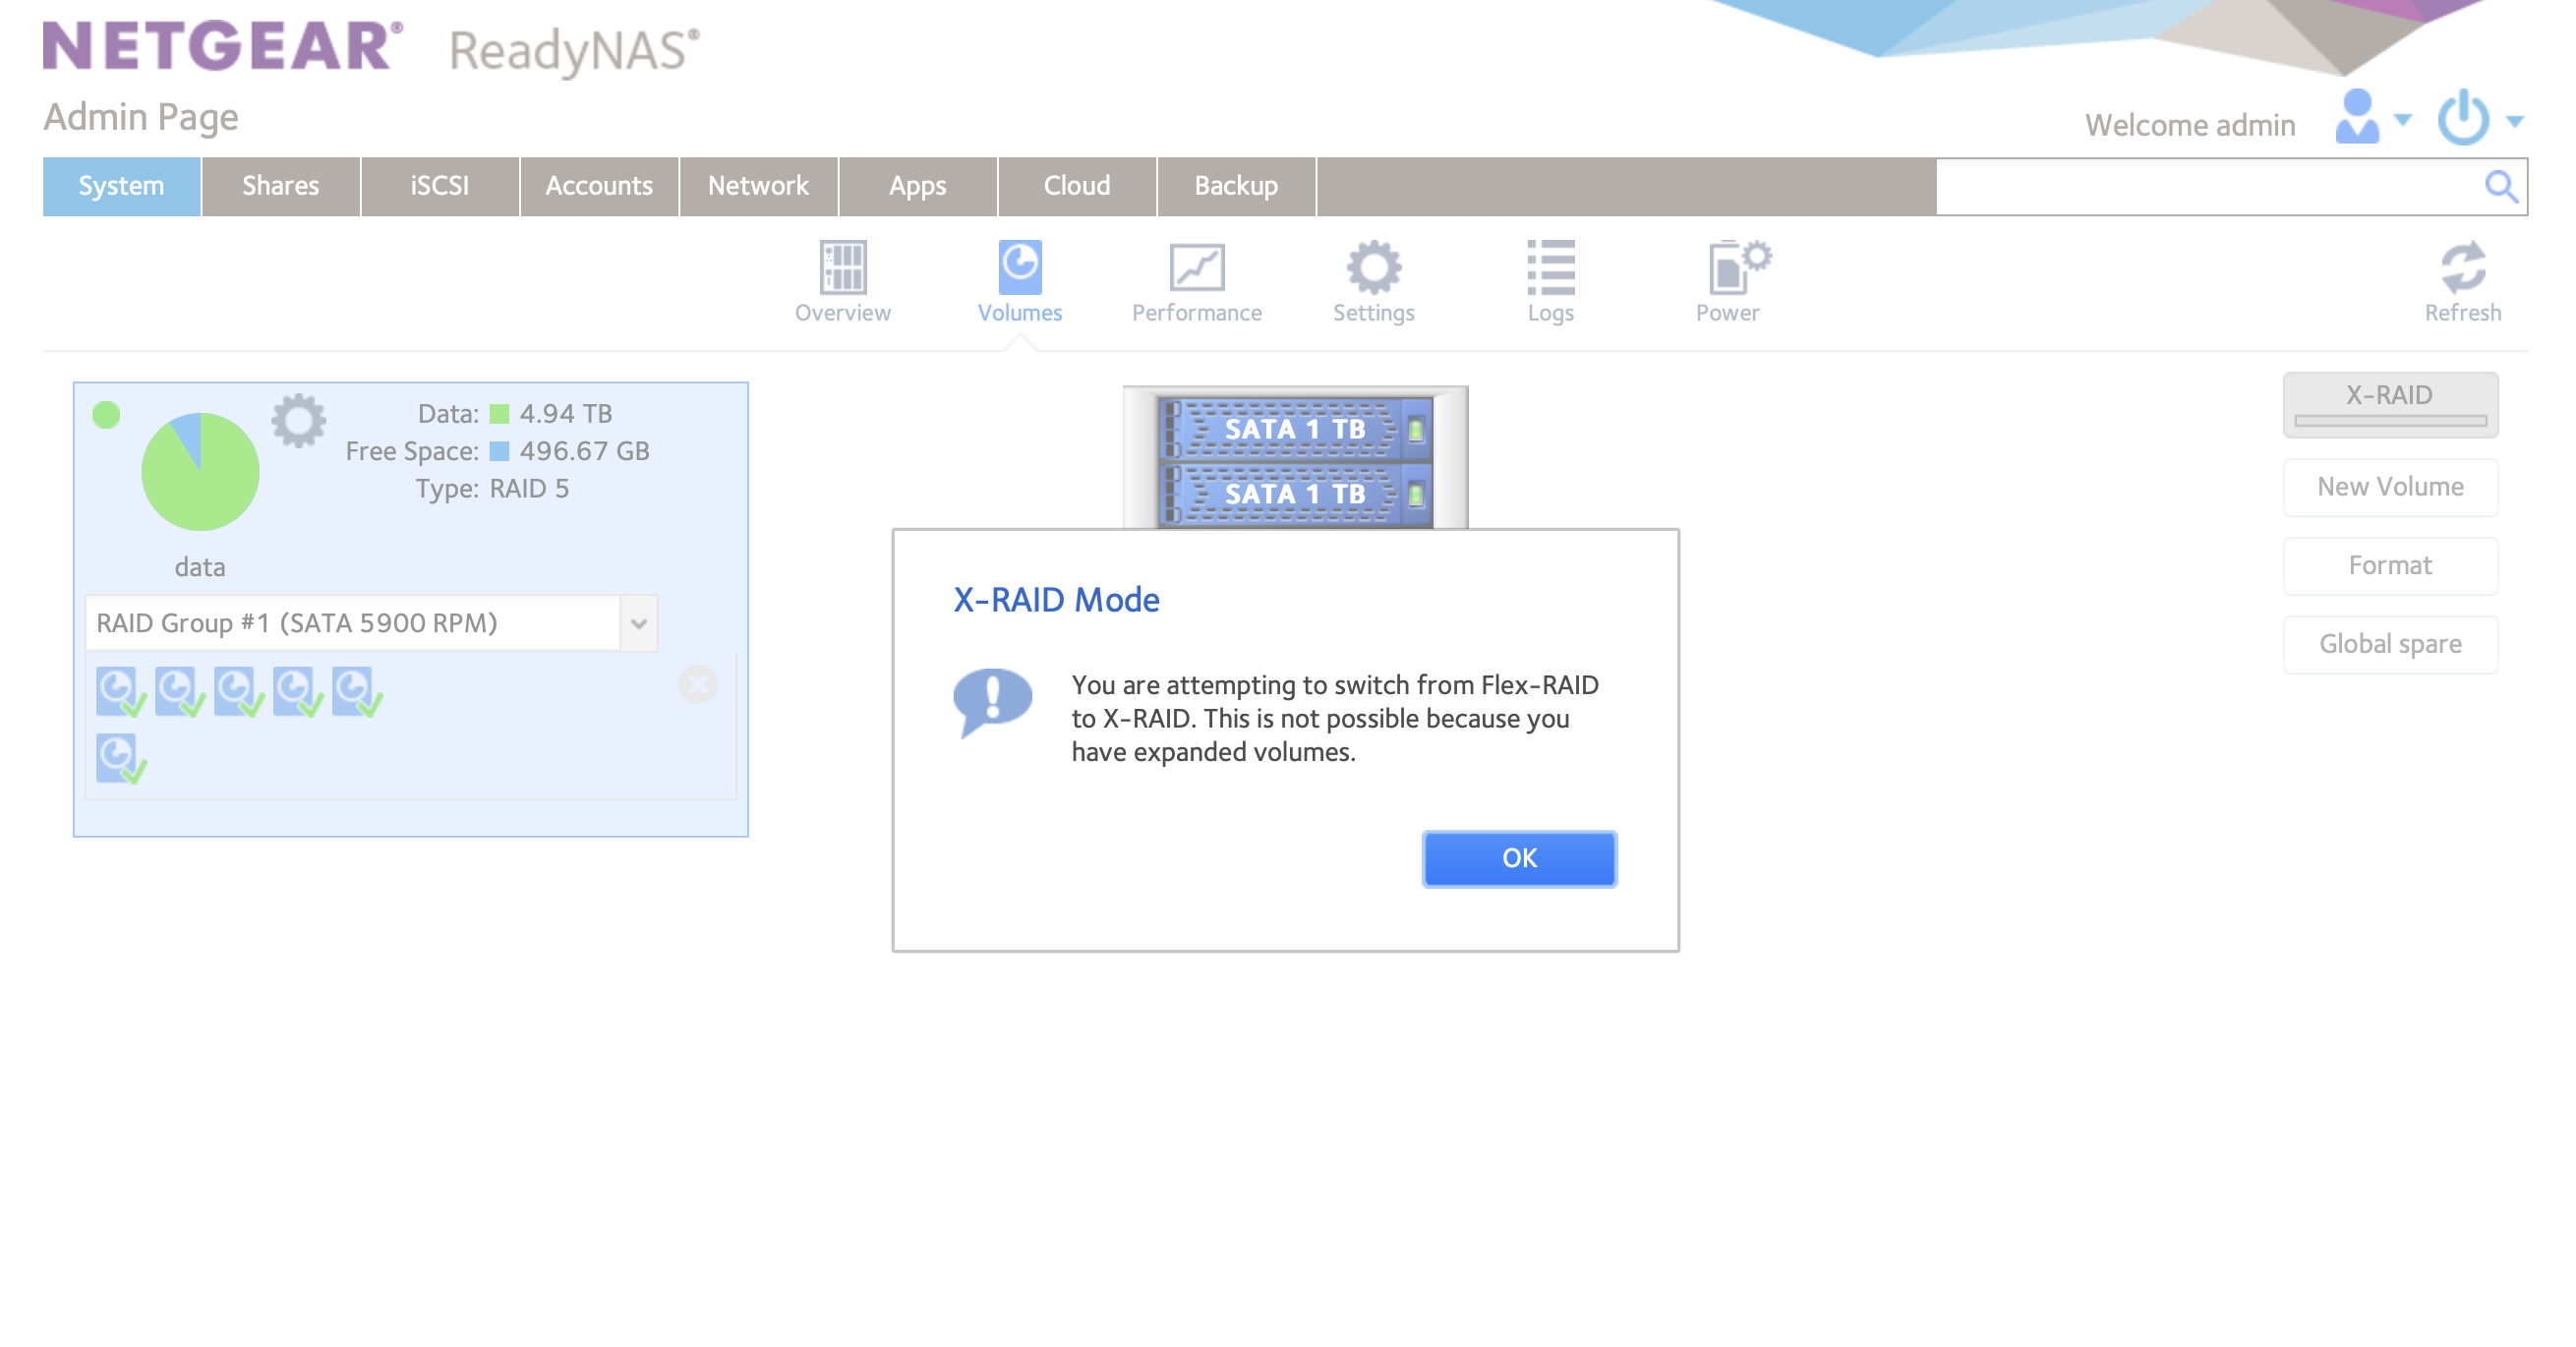Switch to the Apps tab
Screen dimensions: 2576x1347
(917, 186)
